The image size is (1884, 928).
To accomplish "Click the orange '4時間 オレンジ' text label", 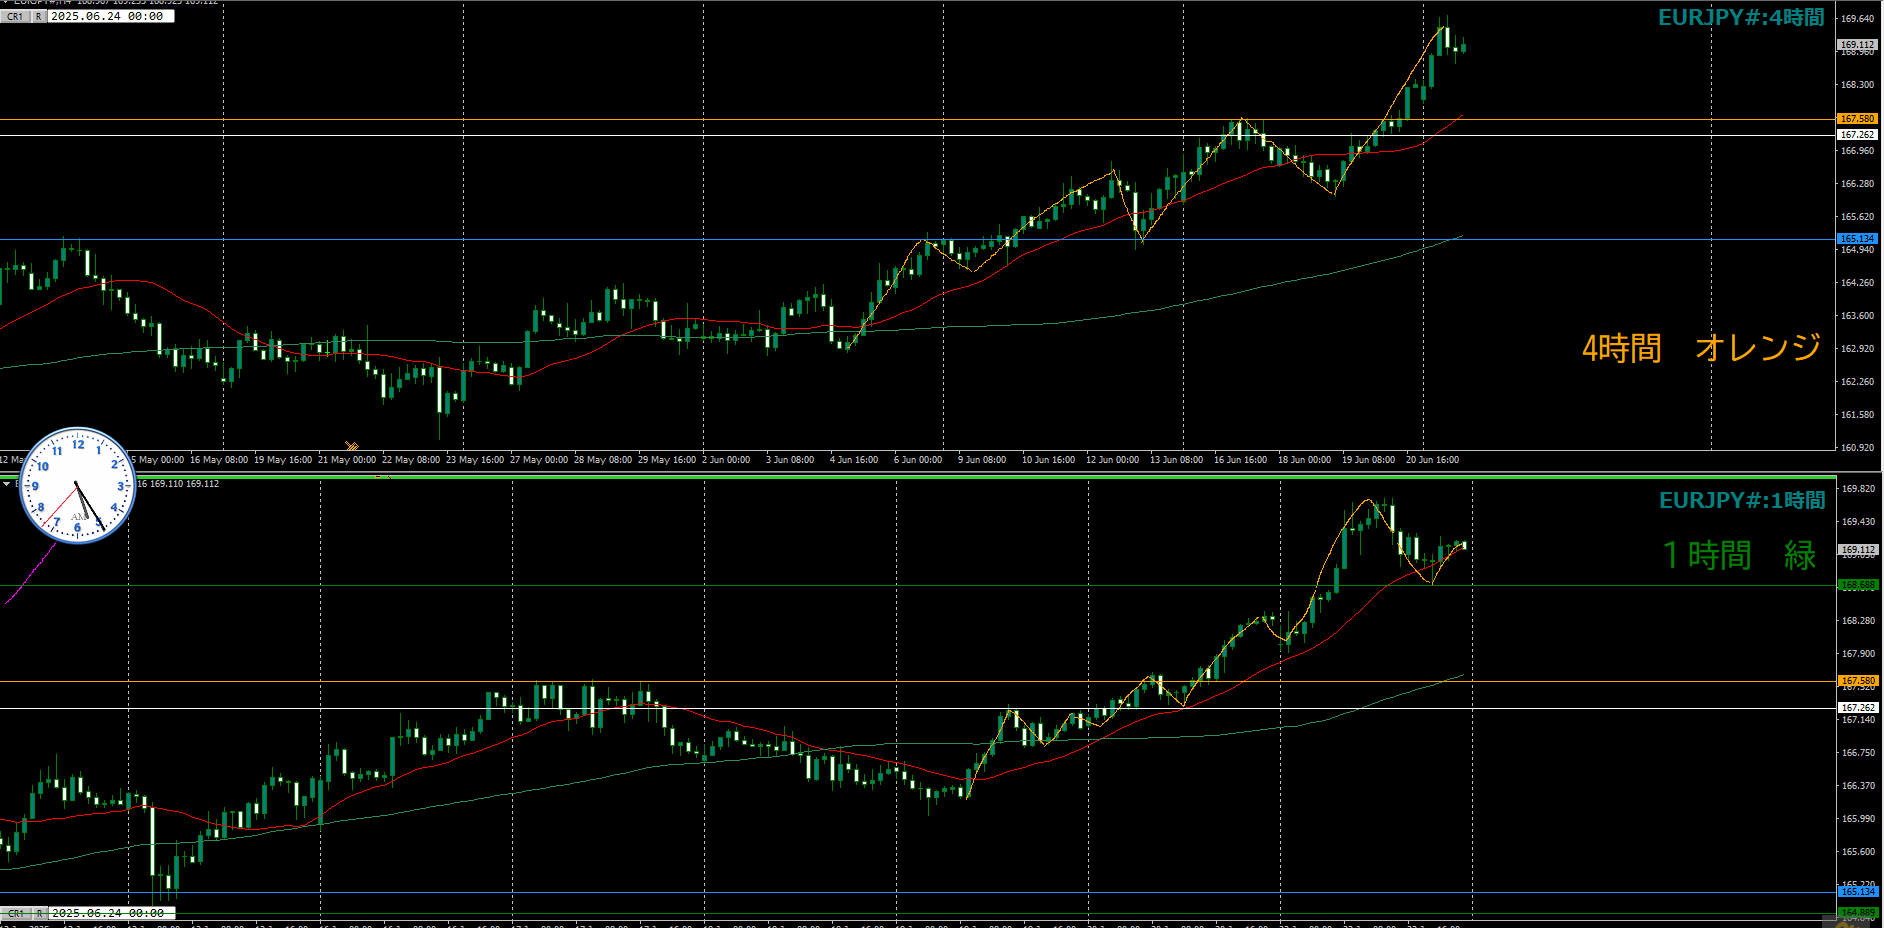I will pyautogui.click(x=1701, y=348).
